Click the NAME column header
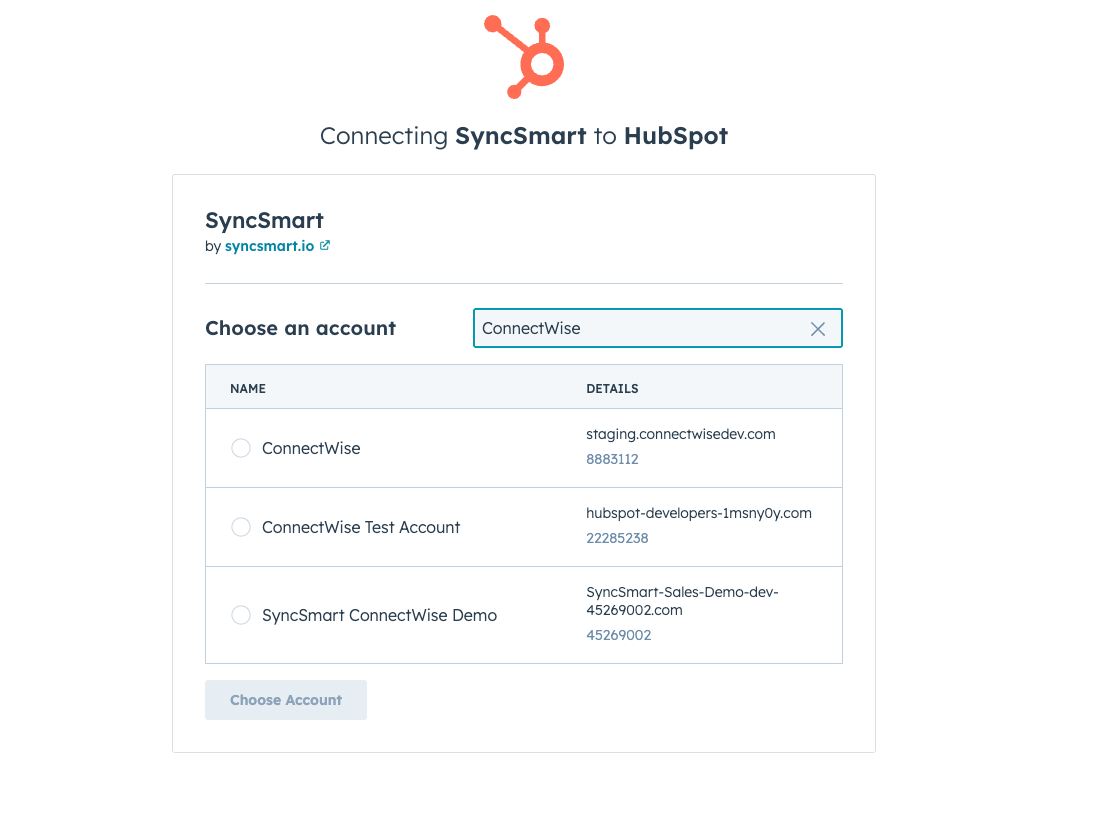The height and width of the screenshot is (813, 1100). [248, 388]
